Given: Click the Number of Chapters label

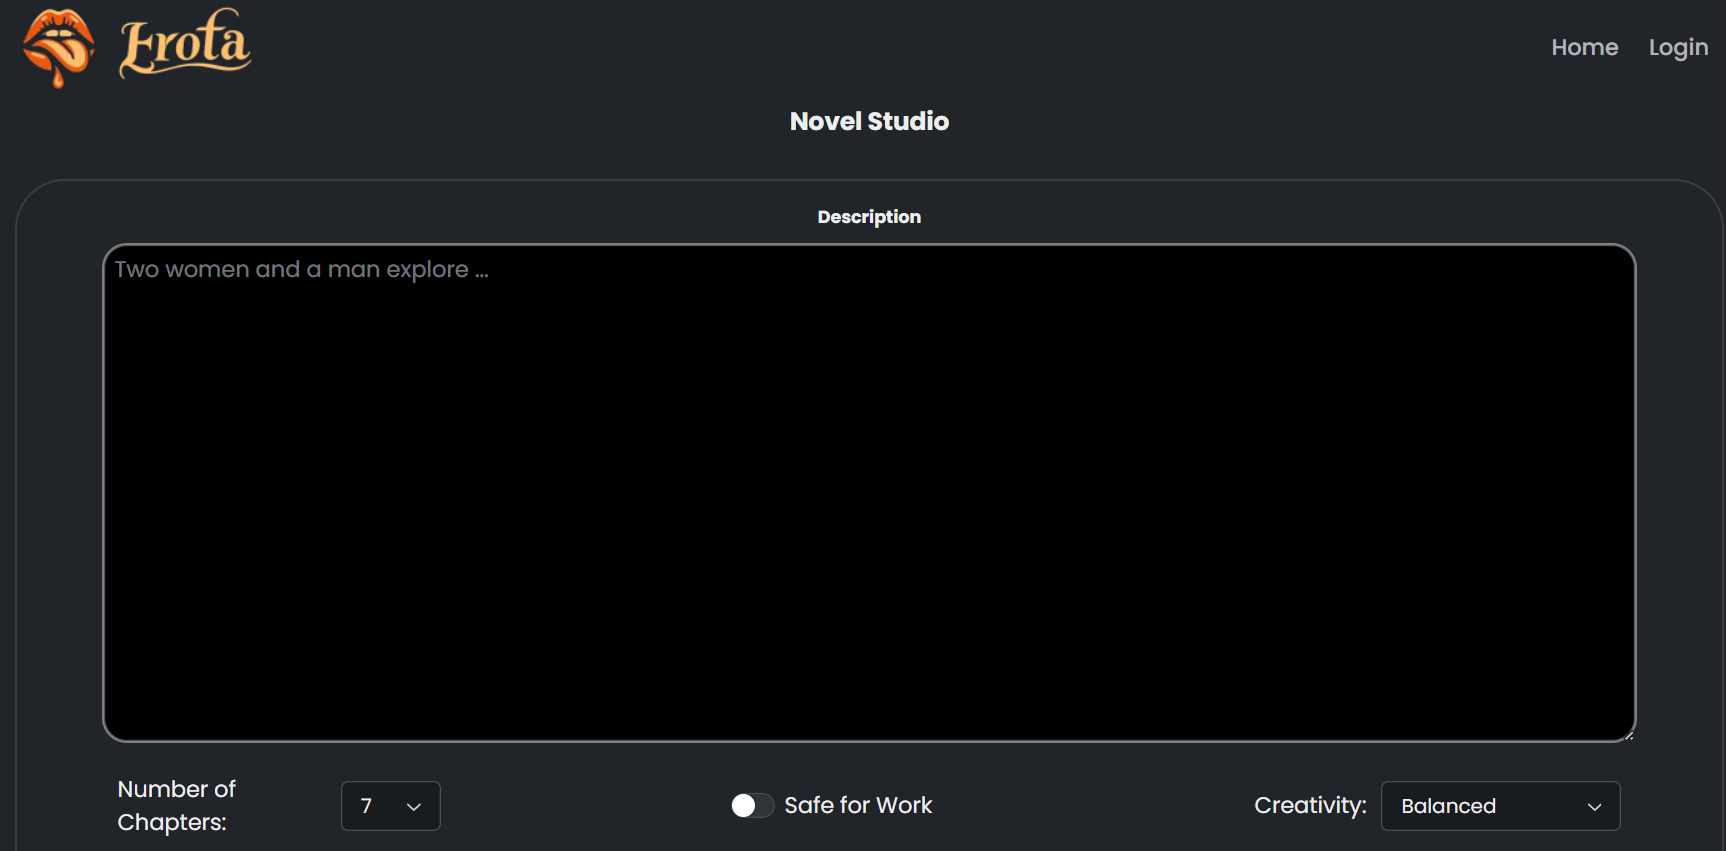Looking at the screenshot, I should click(177, 805).
